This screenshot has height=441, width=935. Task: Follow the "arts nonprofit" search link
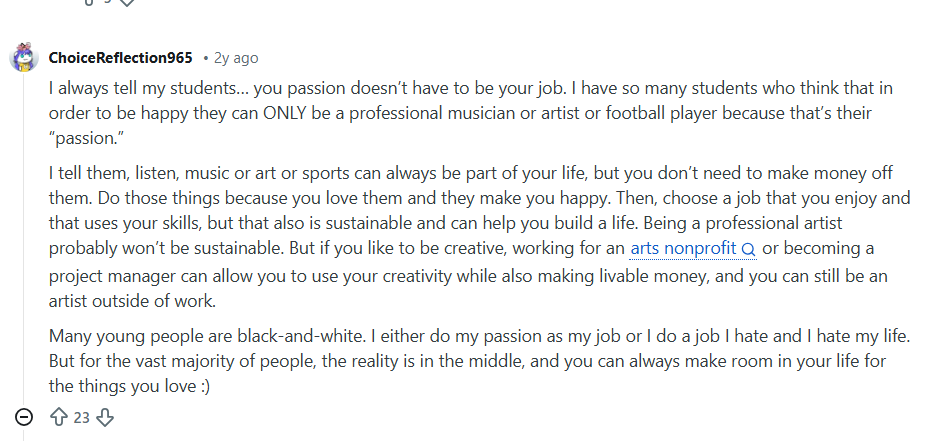[684, 248]
